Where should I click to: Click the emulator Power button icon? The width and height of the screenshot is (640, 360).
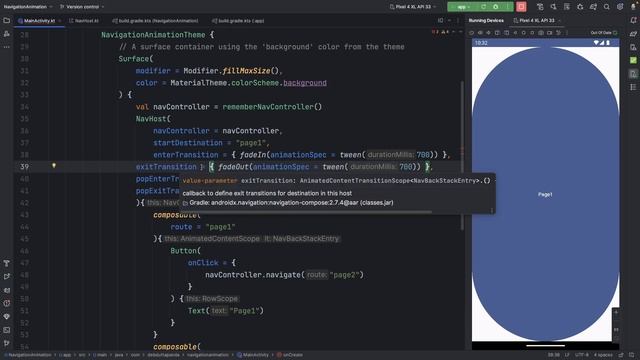click(x=472, y=33)
